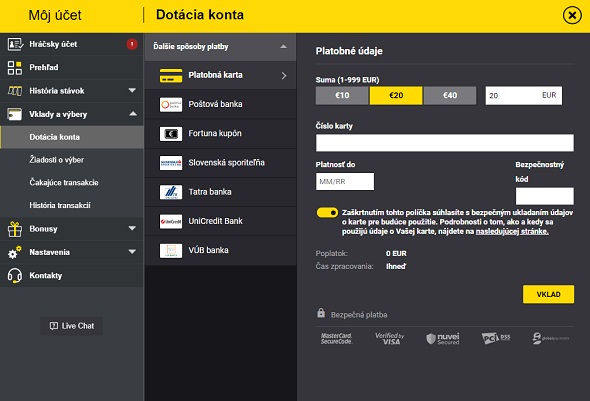Click the Platobné údaje heading
The image size is (590, 401).
coord(349,51)
